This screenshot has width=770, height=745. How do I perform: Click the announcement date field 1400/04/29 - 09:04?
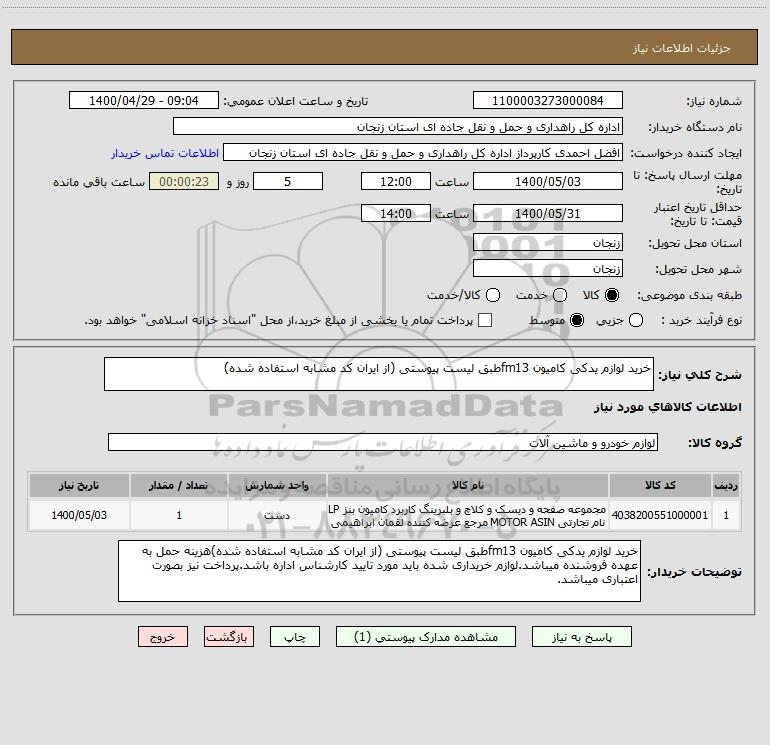pyautogui.click(x=143, y=101)
